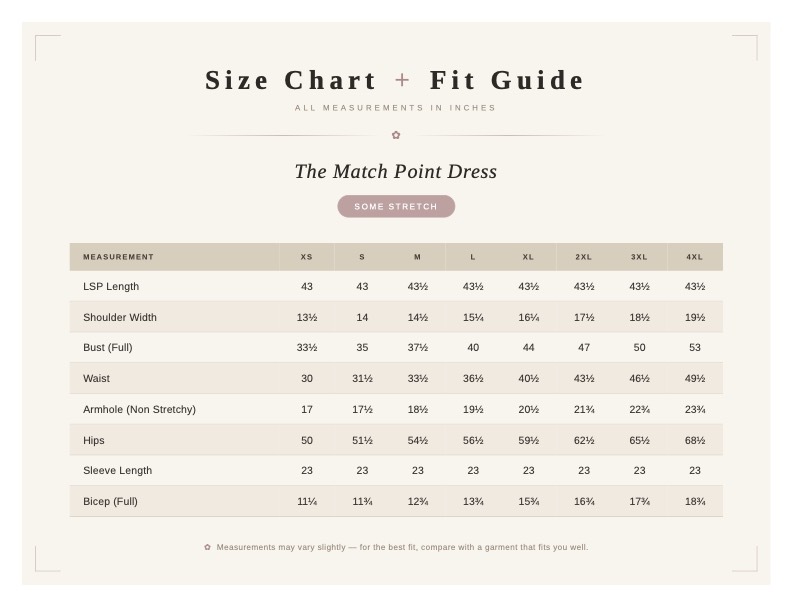Screen dimensions: 792x612
Task: Click the MEASUREMENT column header
Action: (x=118, y=257)
